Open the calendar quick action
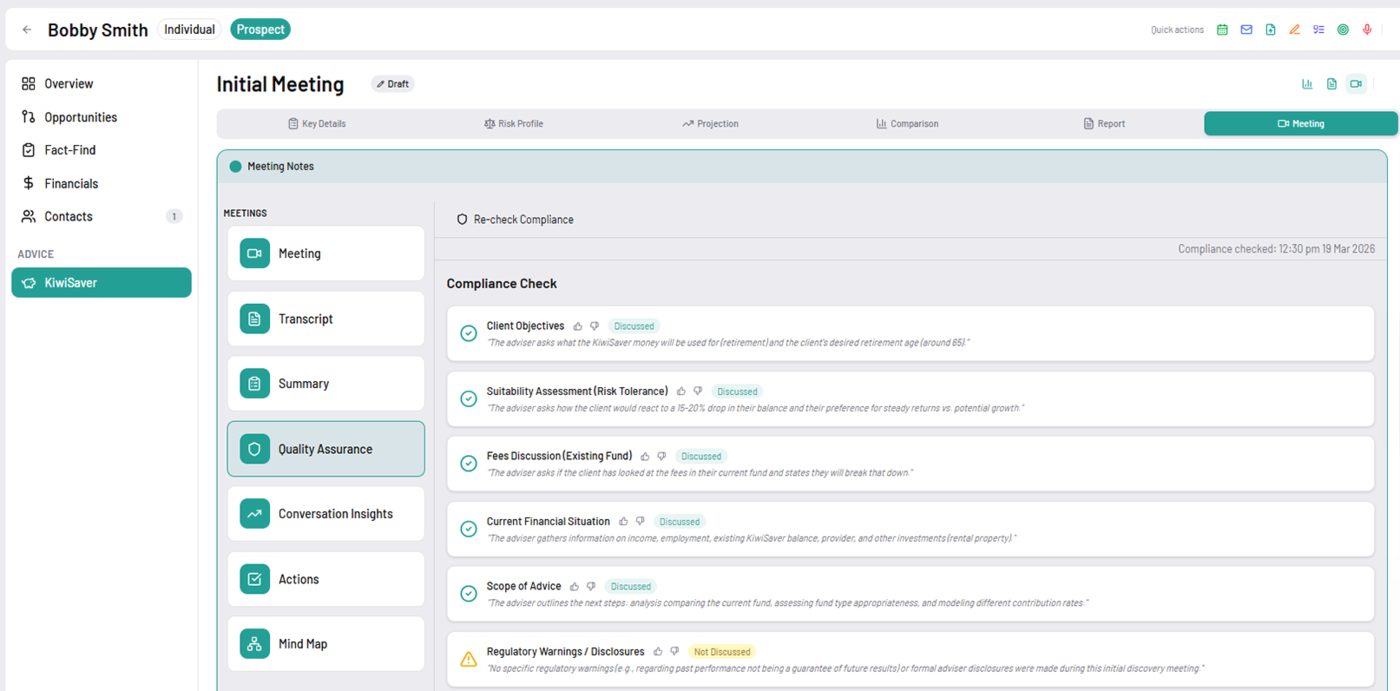Image resolution: width=1400 pixels, height=691 pixels. tap(1222, 29)
